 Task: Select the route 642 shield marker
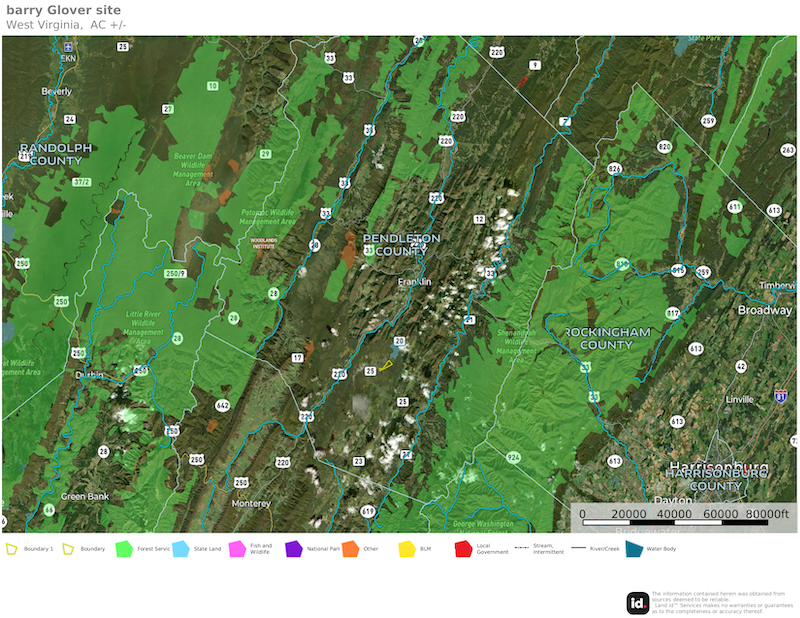[x=222, y=405]
